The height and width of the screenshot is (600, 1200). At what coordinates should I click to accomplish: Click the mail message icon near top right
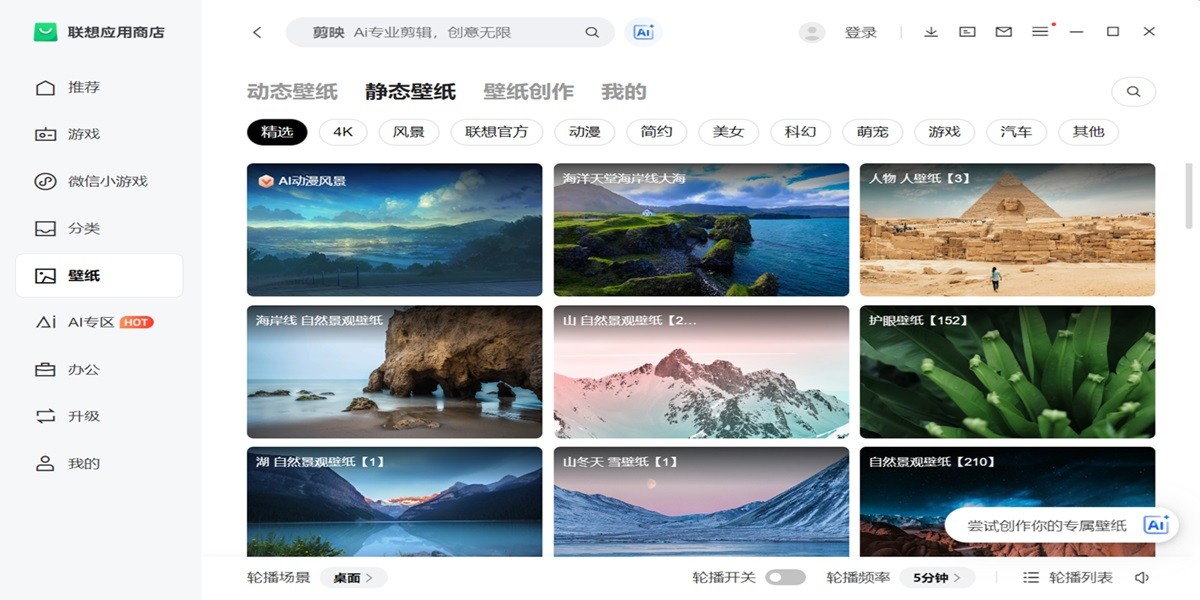coord(1003,31)
